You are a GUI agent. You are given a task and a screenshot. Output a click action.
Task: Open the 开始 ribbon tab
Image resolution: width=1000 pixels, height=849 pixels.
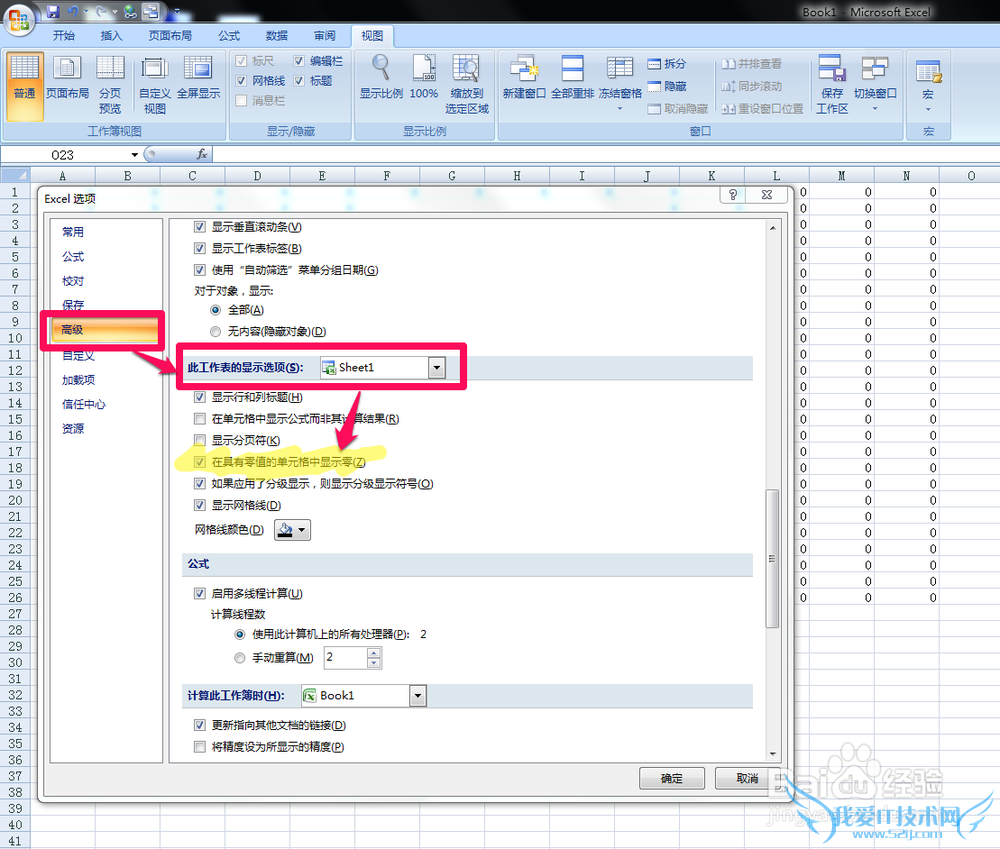[64, 36]
